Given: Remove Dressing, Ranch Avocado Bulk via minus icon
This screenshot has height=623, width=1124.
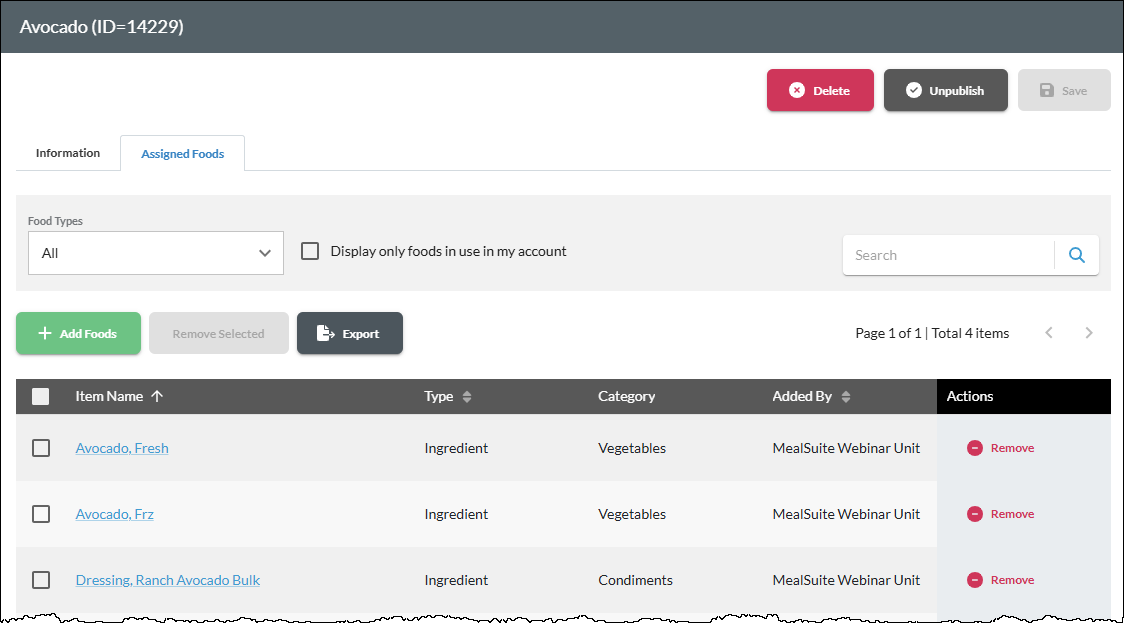Looking at the screenshot, I should click(975, 580).
